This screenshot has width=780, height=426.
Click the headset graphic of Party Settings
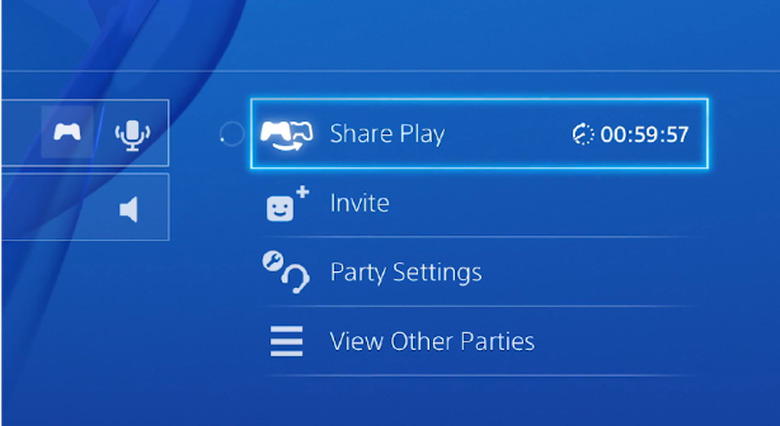coord(295,279)
